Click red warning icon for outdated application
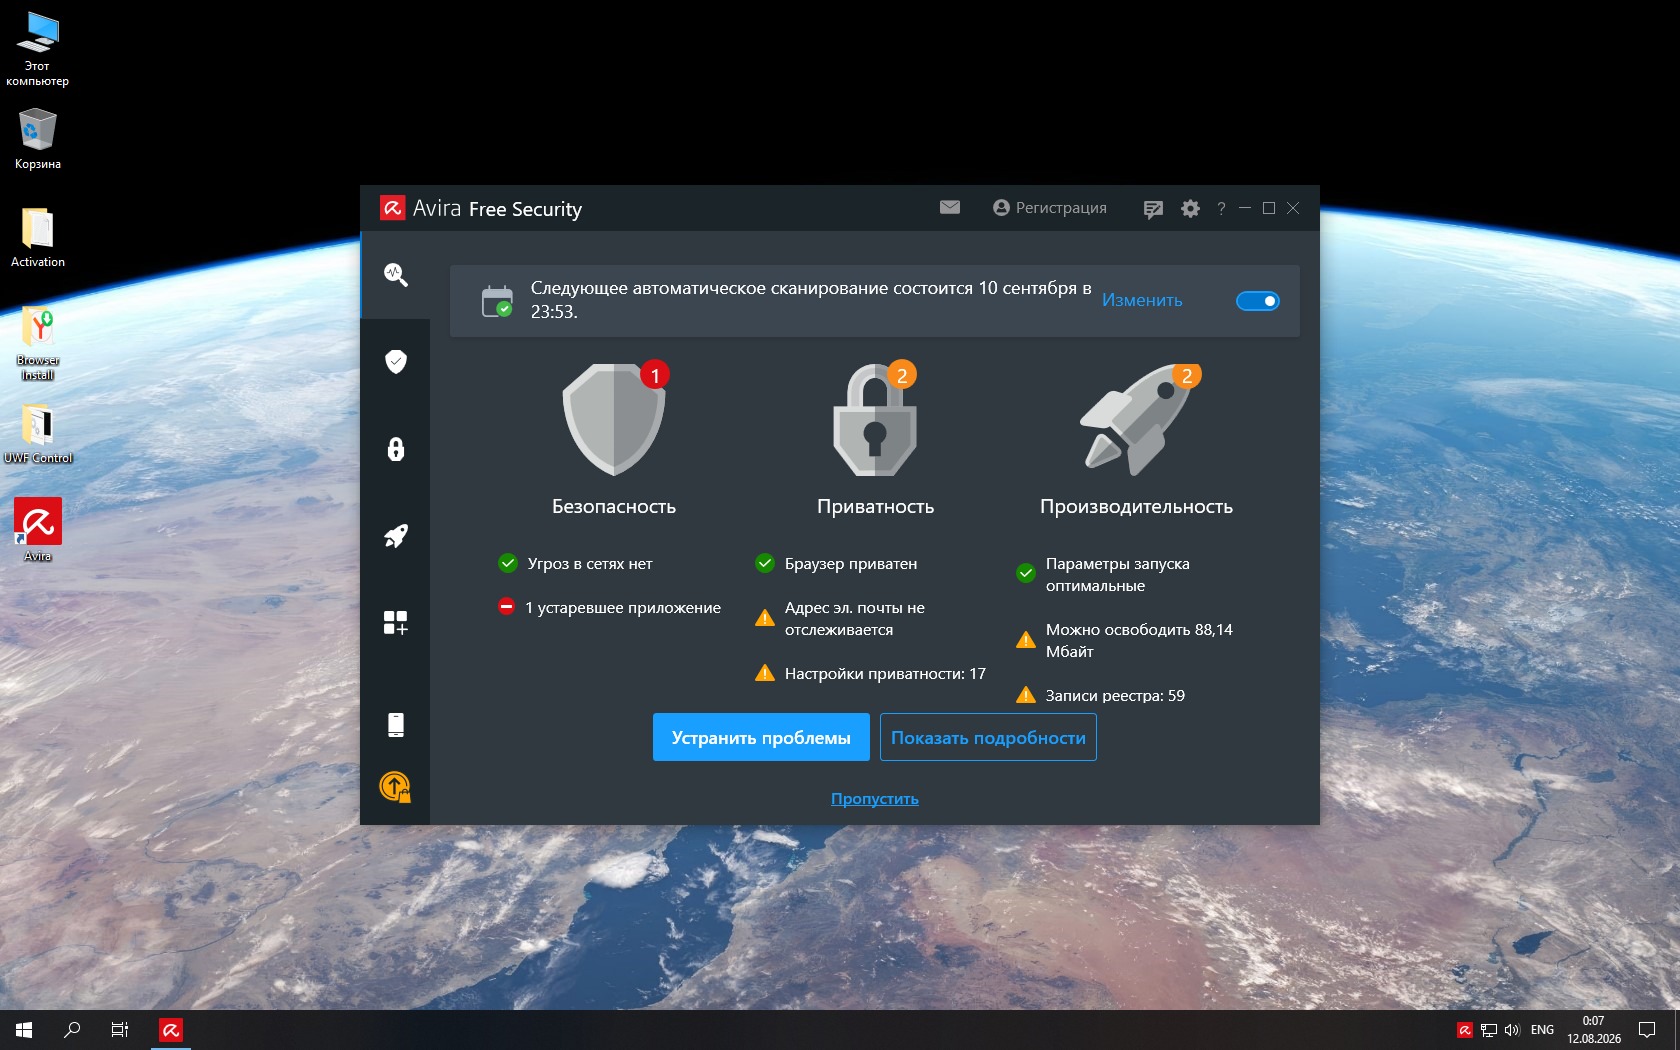The height and width of the screenshot is (1050, 1680). tap(507, 607)
